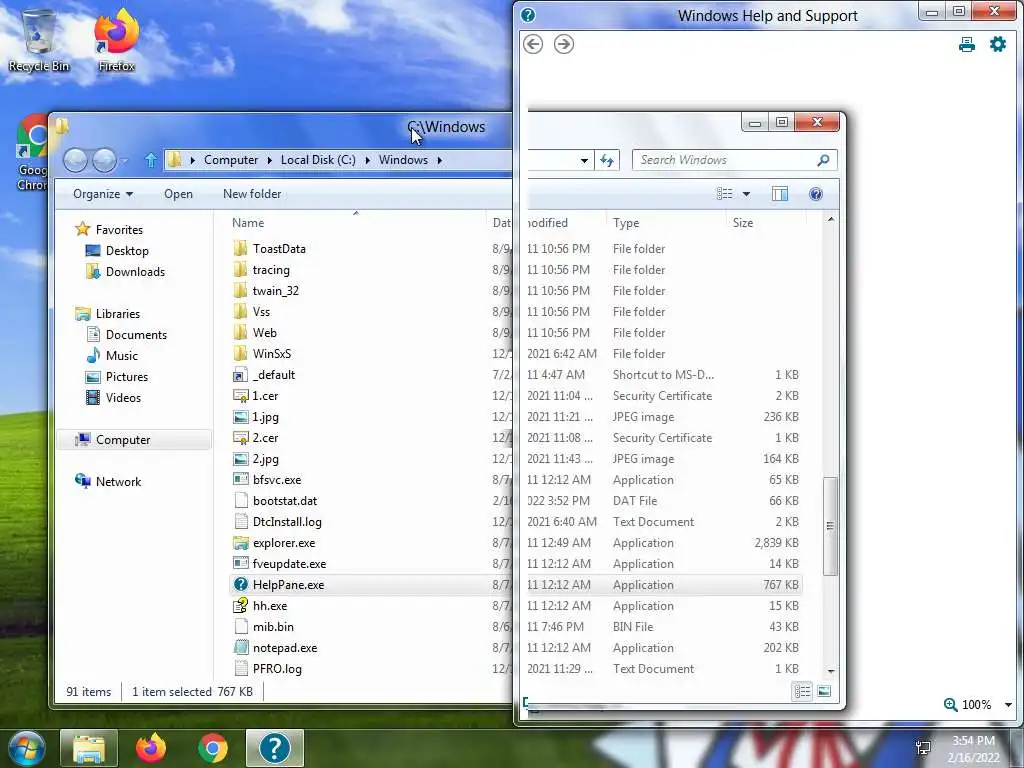
Task: Sort files by the Name column
Action: coord(248,223)
